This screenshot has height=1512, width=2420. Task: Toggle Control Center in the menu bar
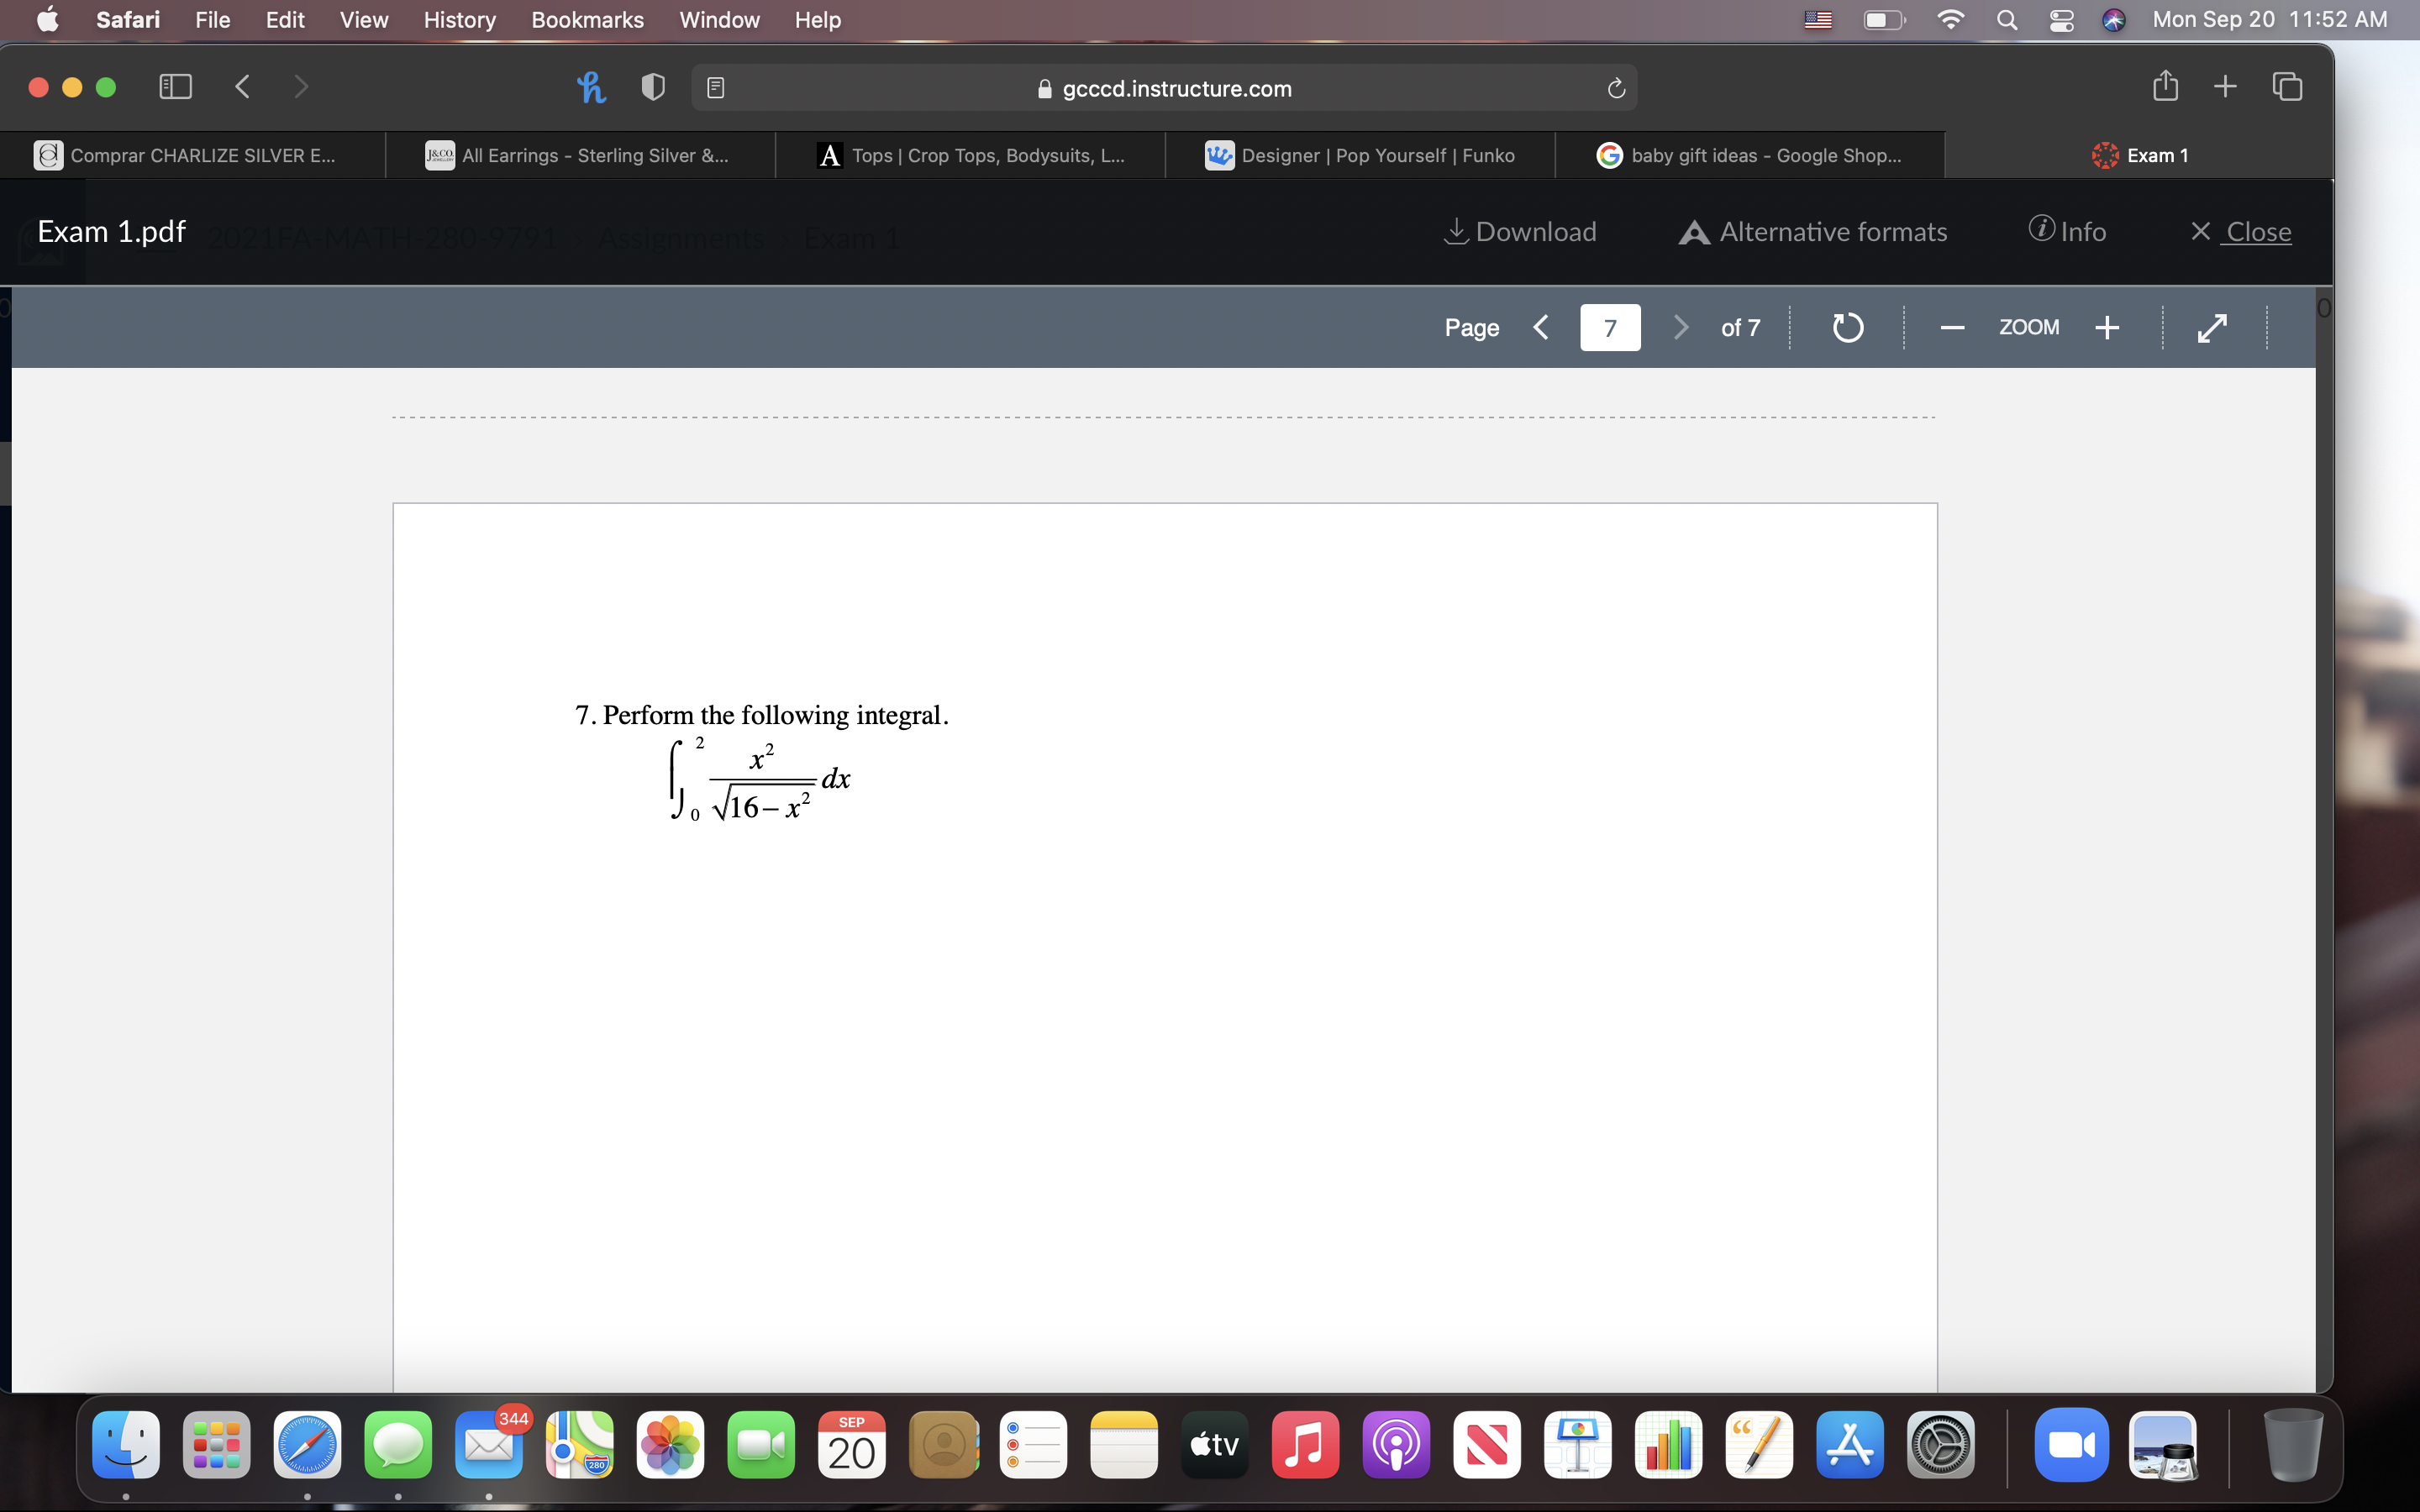(x=2061, y=20)
